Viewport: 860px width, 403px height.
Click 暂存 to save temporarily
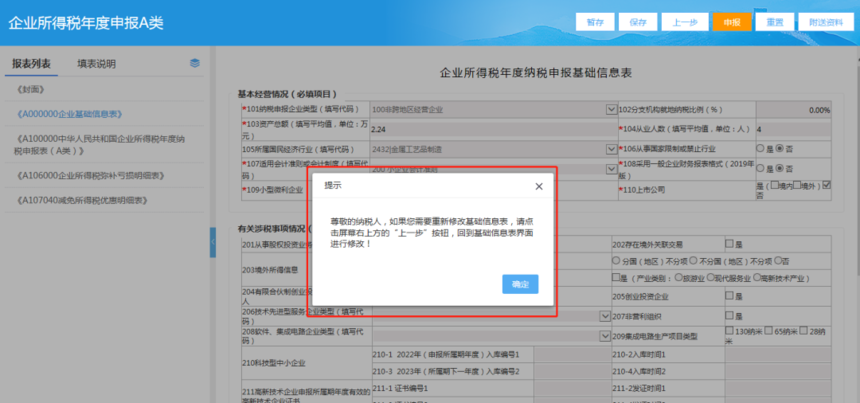[595, 22]
